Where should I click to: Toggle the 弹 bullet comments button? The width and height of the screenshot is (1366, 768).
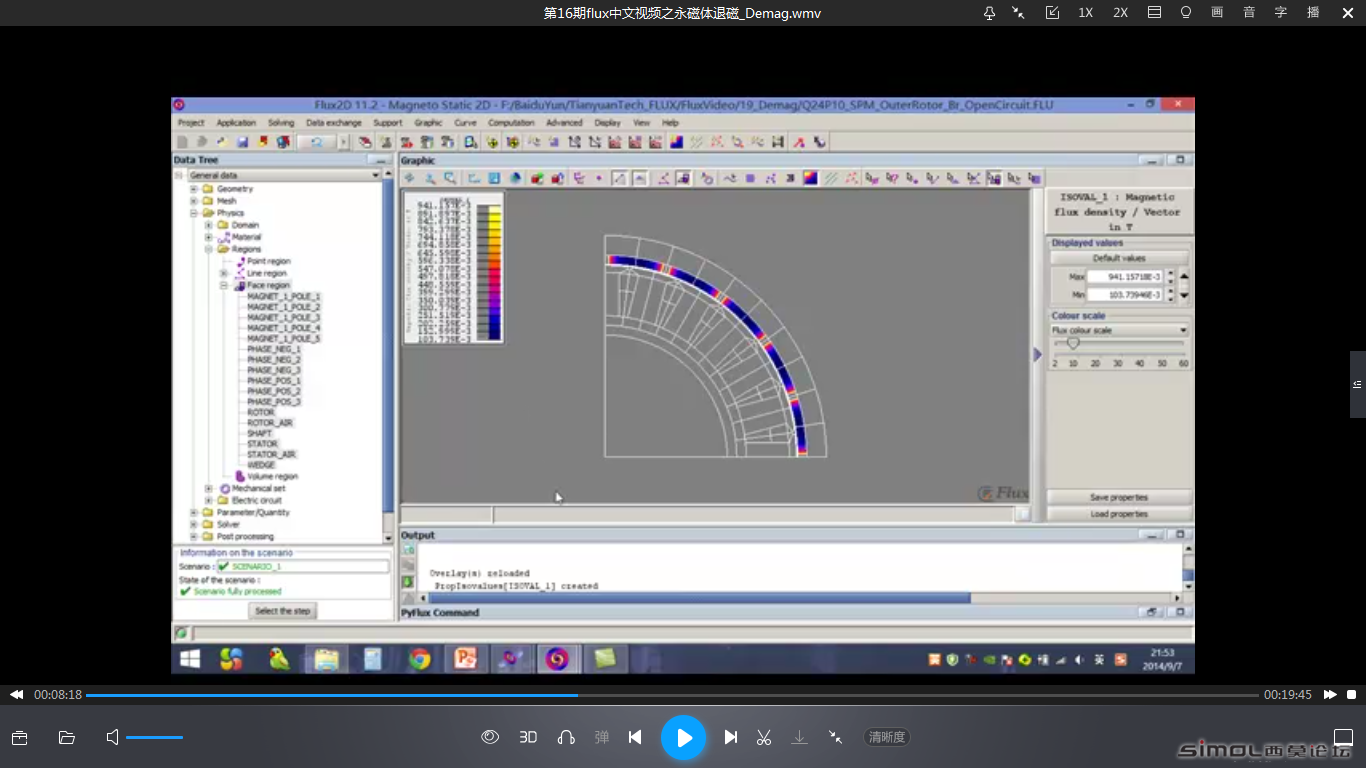(x=602, y=737)
